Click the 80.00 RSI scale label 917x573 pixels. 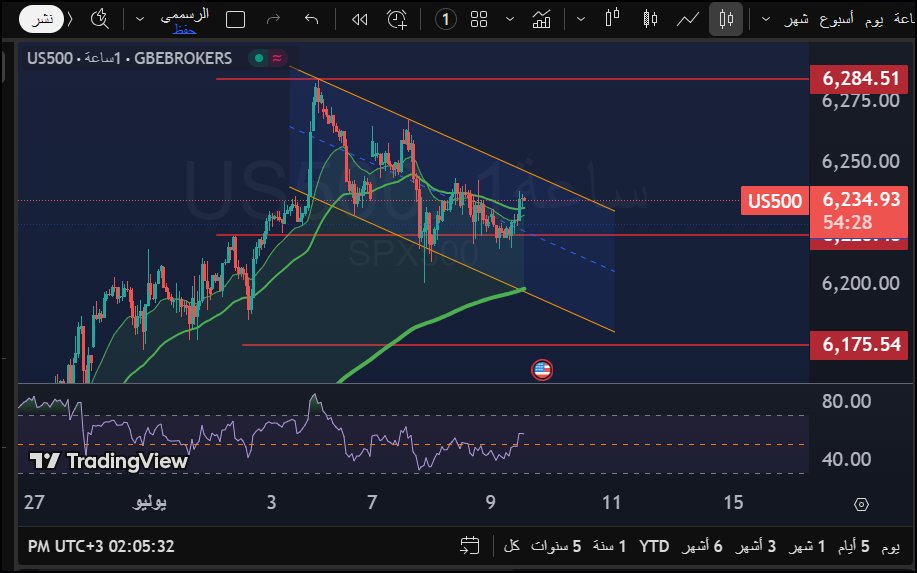point(846,401)
